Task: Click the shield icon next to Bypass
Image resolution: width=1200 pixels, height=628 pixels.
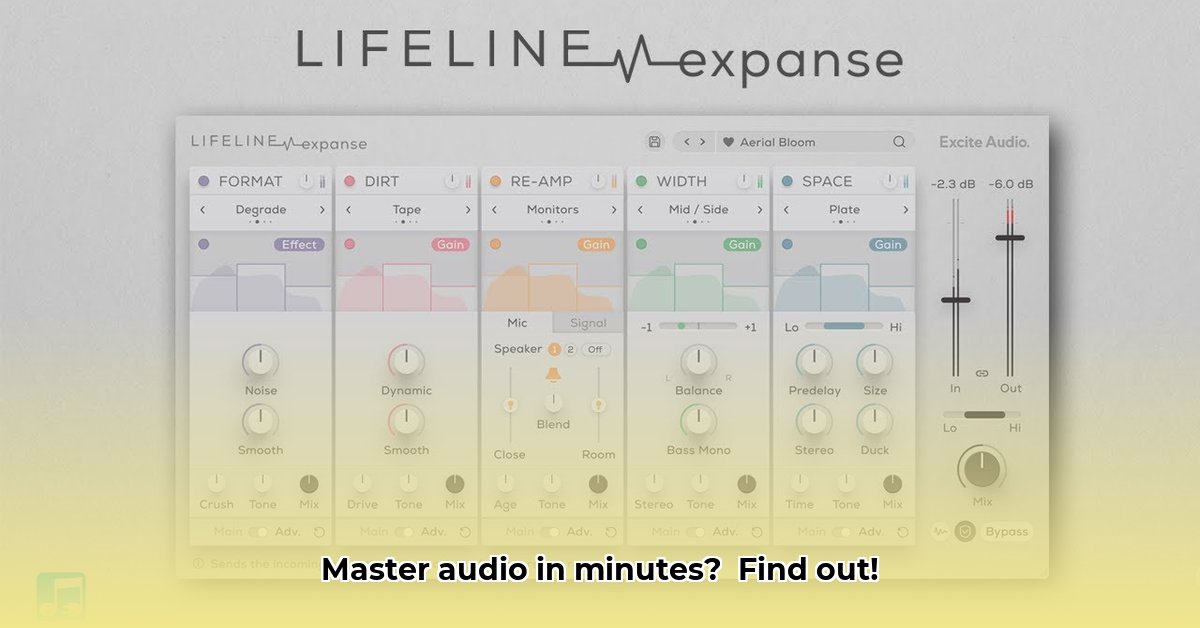Action: pyautogui.click(x=965, y=531)
